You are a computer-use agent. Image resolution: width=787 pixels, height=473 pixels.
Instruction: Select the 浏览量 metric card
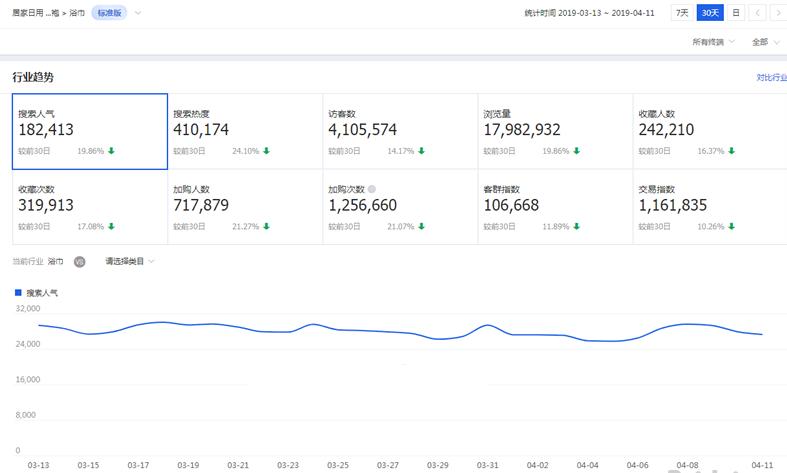555,132
